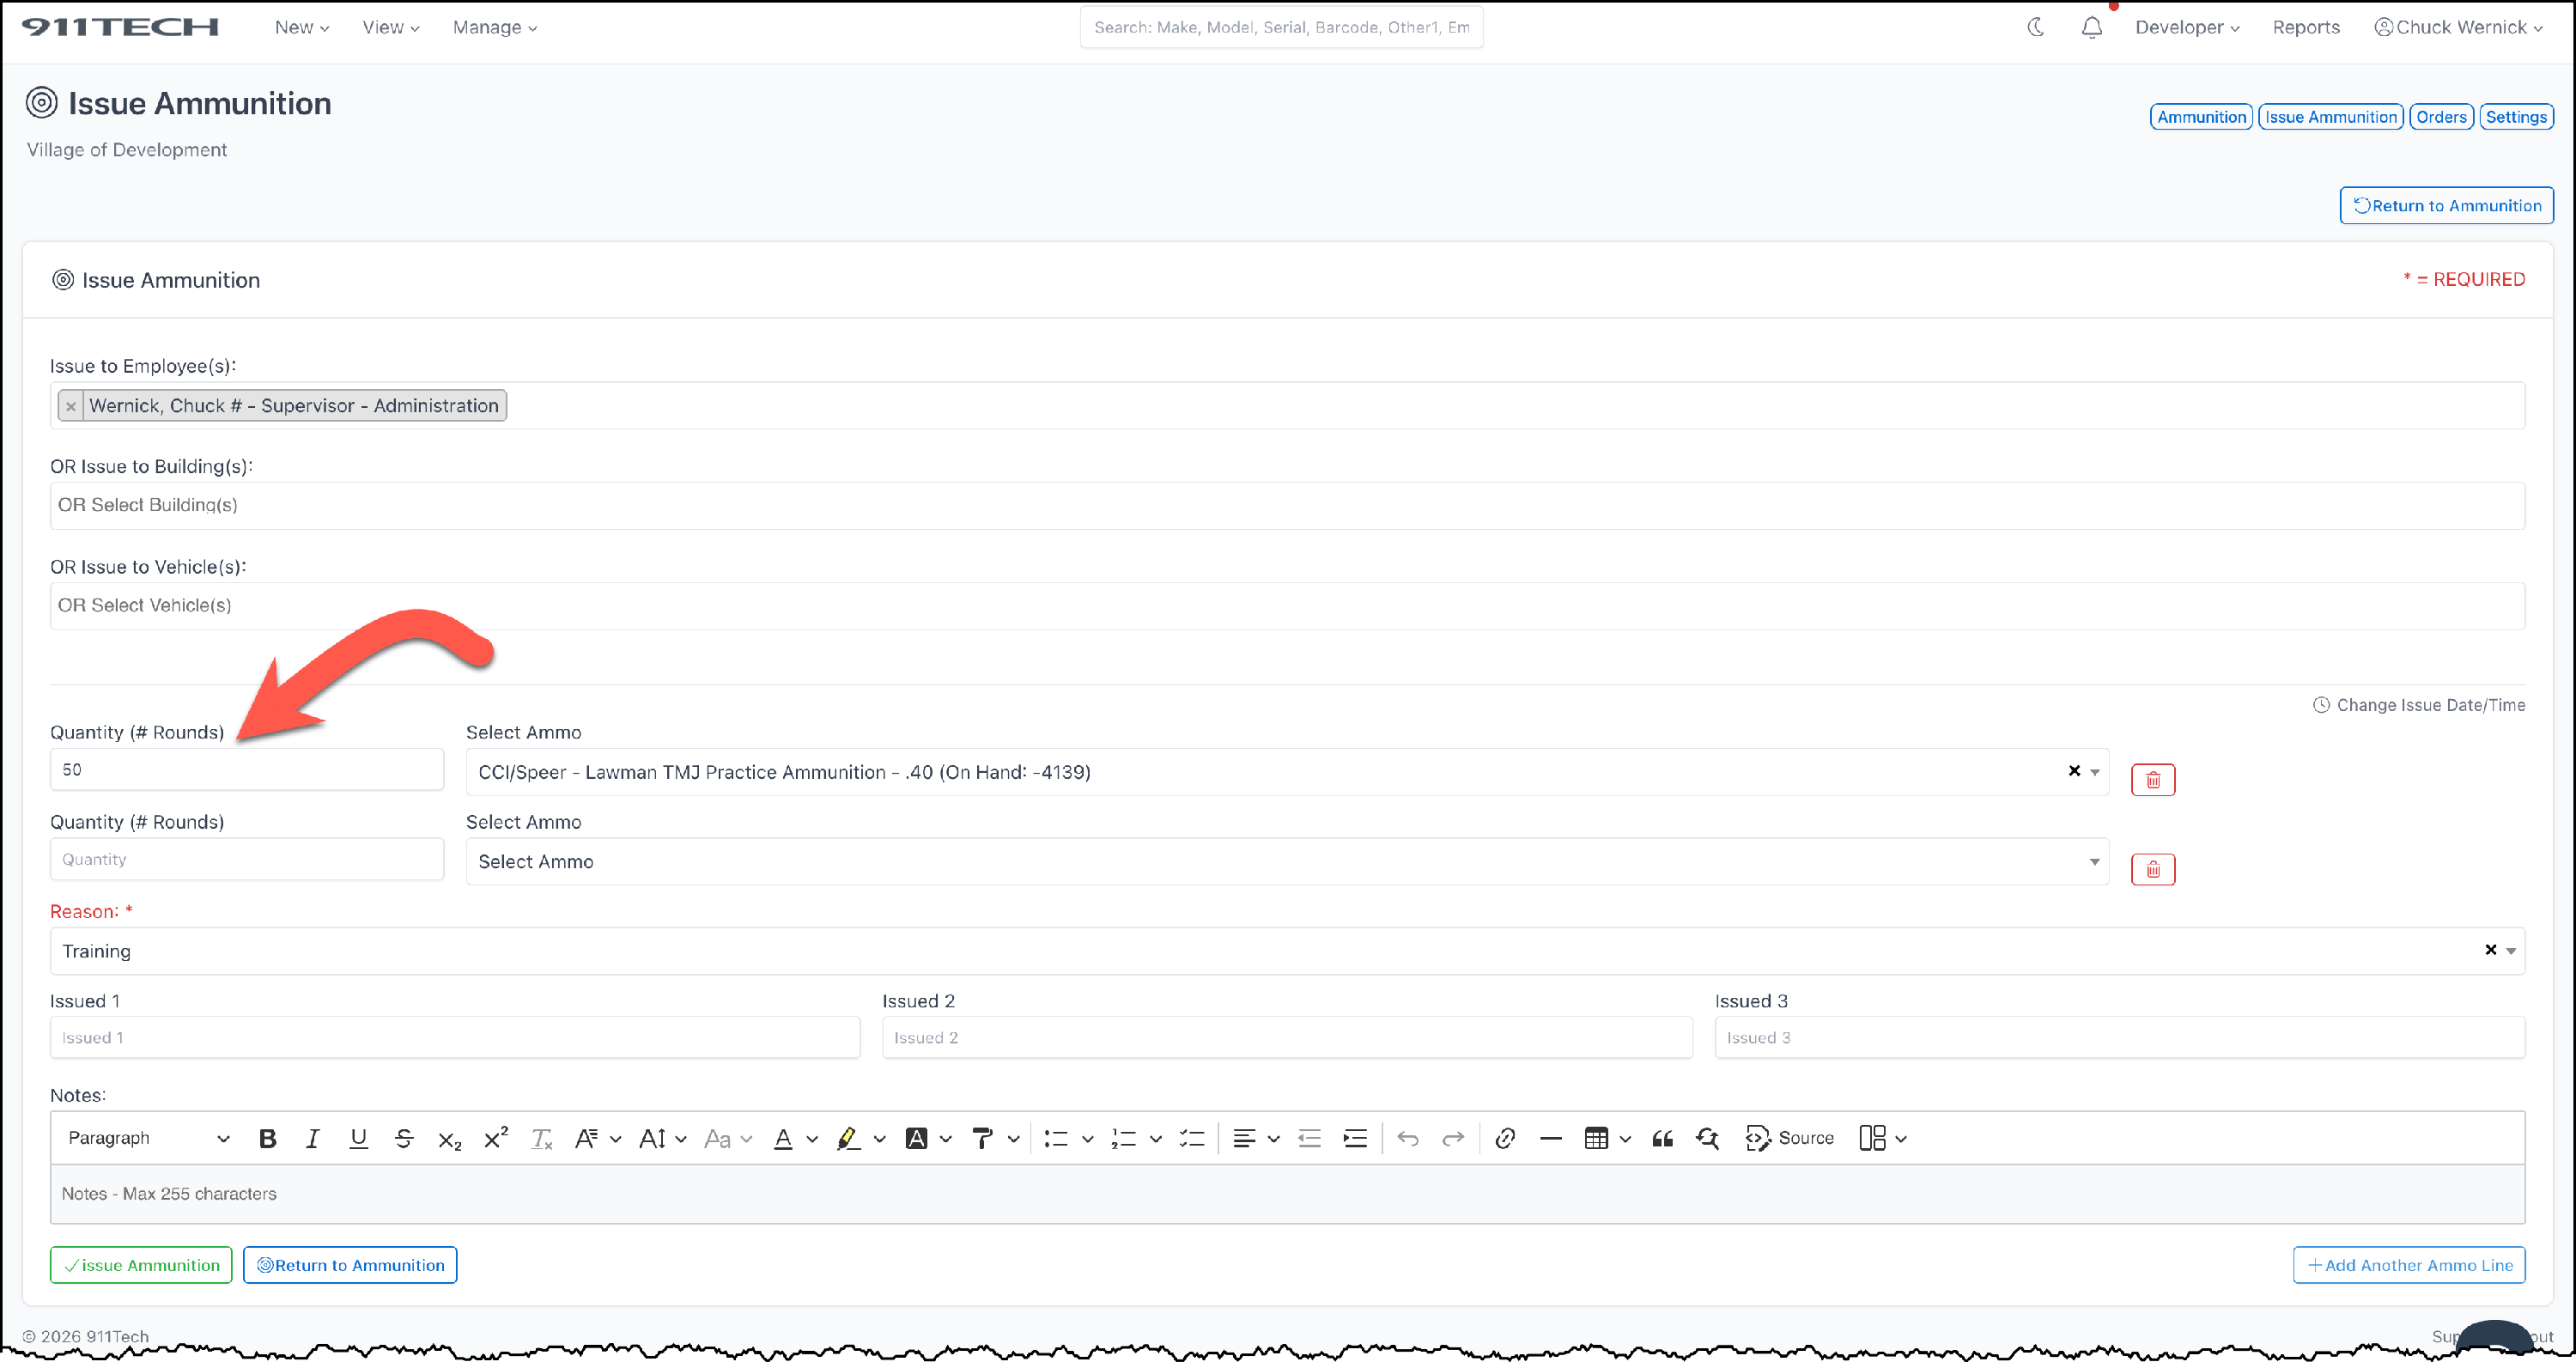Screen dimensions: 2576x1362
Task: Clear the Training reason selection
Action: 2490,950
